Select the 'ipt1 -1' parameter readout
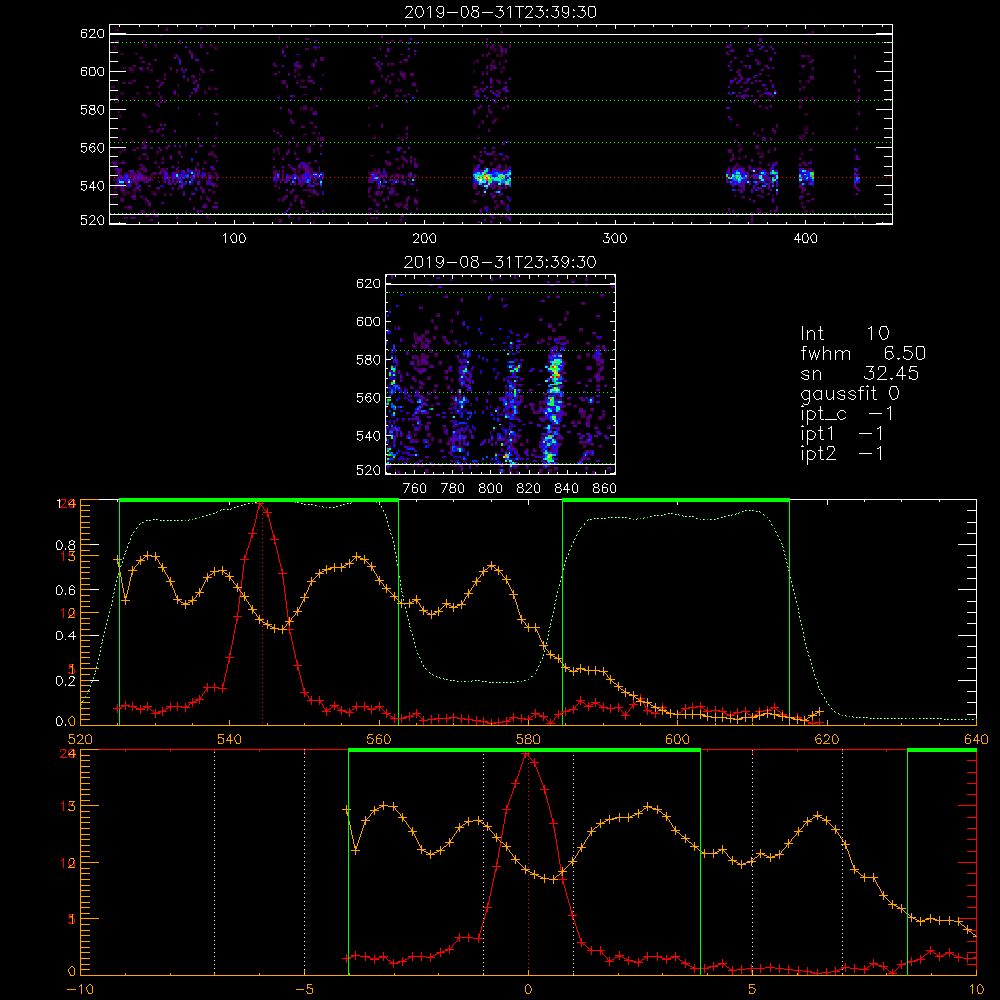1000x1000 pixels. point(842,434)
